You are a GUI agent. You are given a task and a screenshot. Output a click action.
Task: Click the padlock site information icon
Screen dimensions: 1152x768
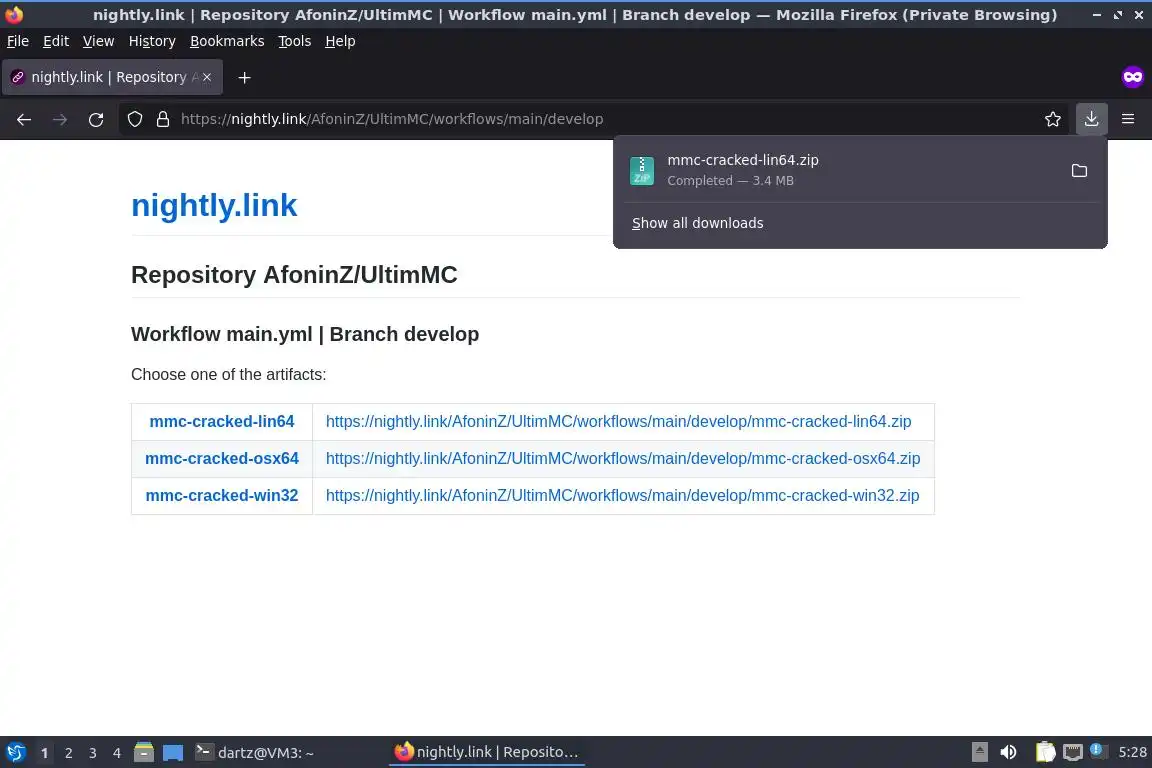pyautogui.click(x=163, y=119)
